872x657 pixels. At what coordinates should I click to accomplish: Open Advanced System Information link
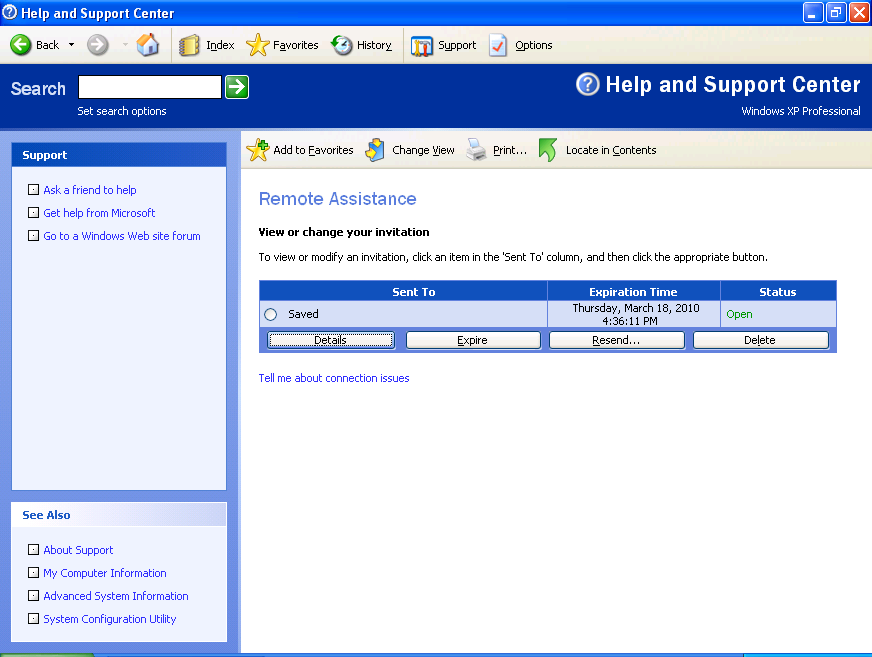click(116, 596)
